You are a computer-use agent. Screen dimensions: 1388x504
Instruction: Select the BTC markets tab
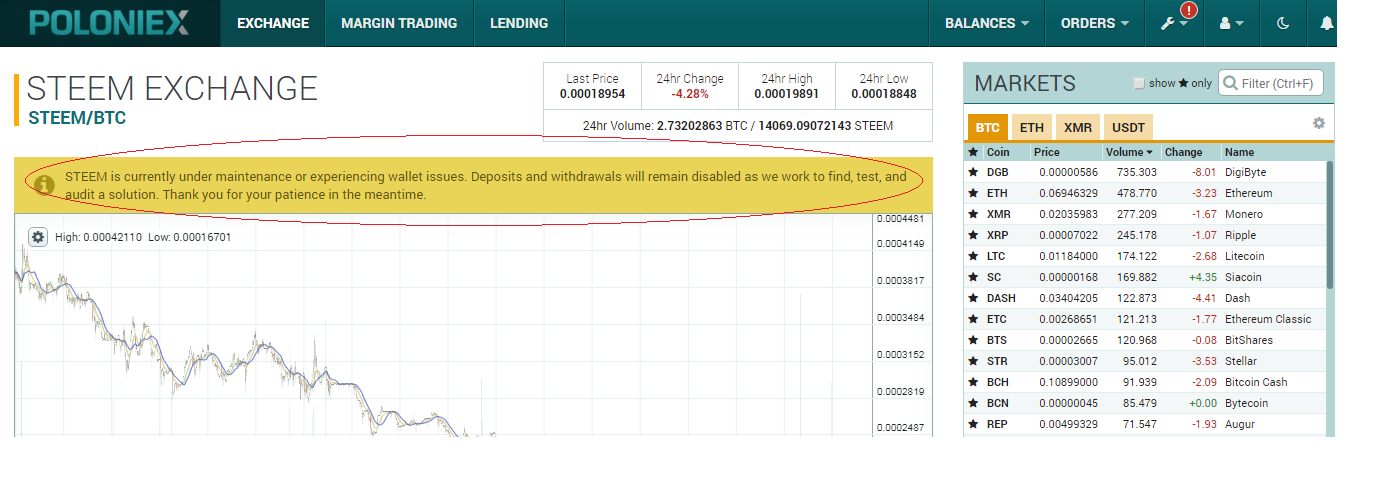coord(988,128)
